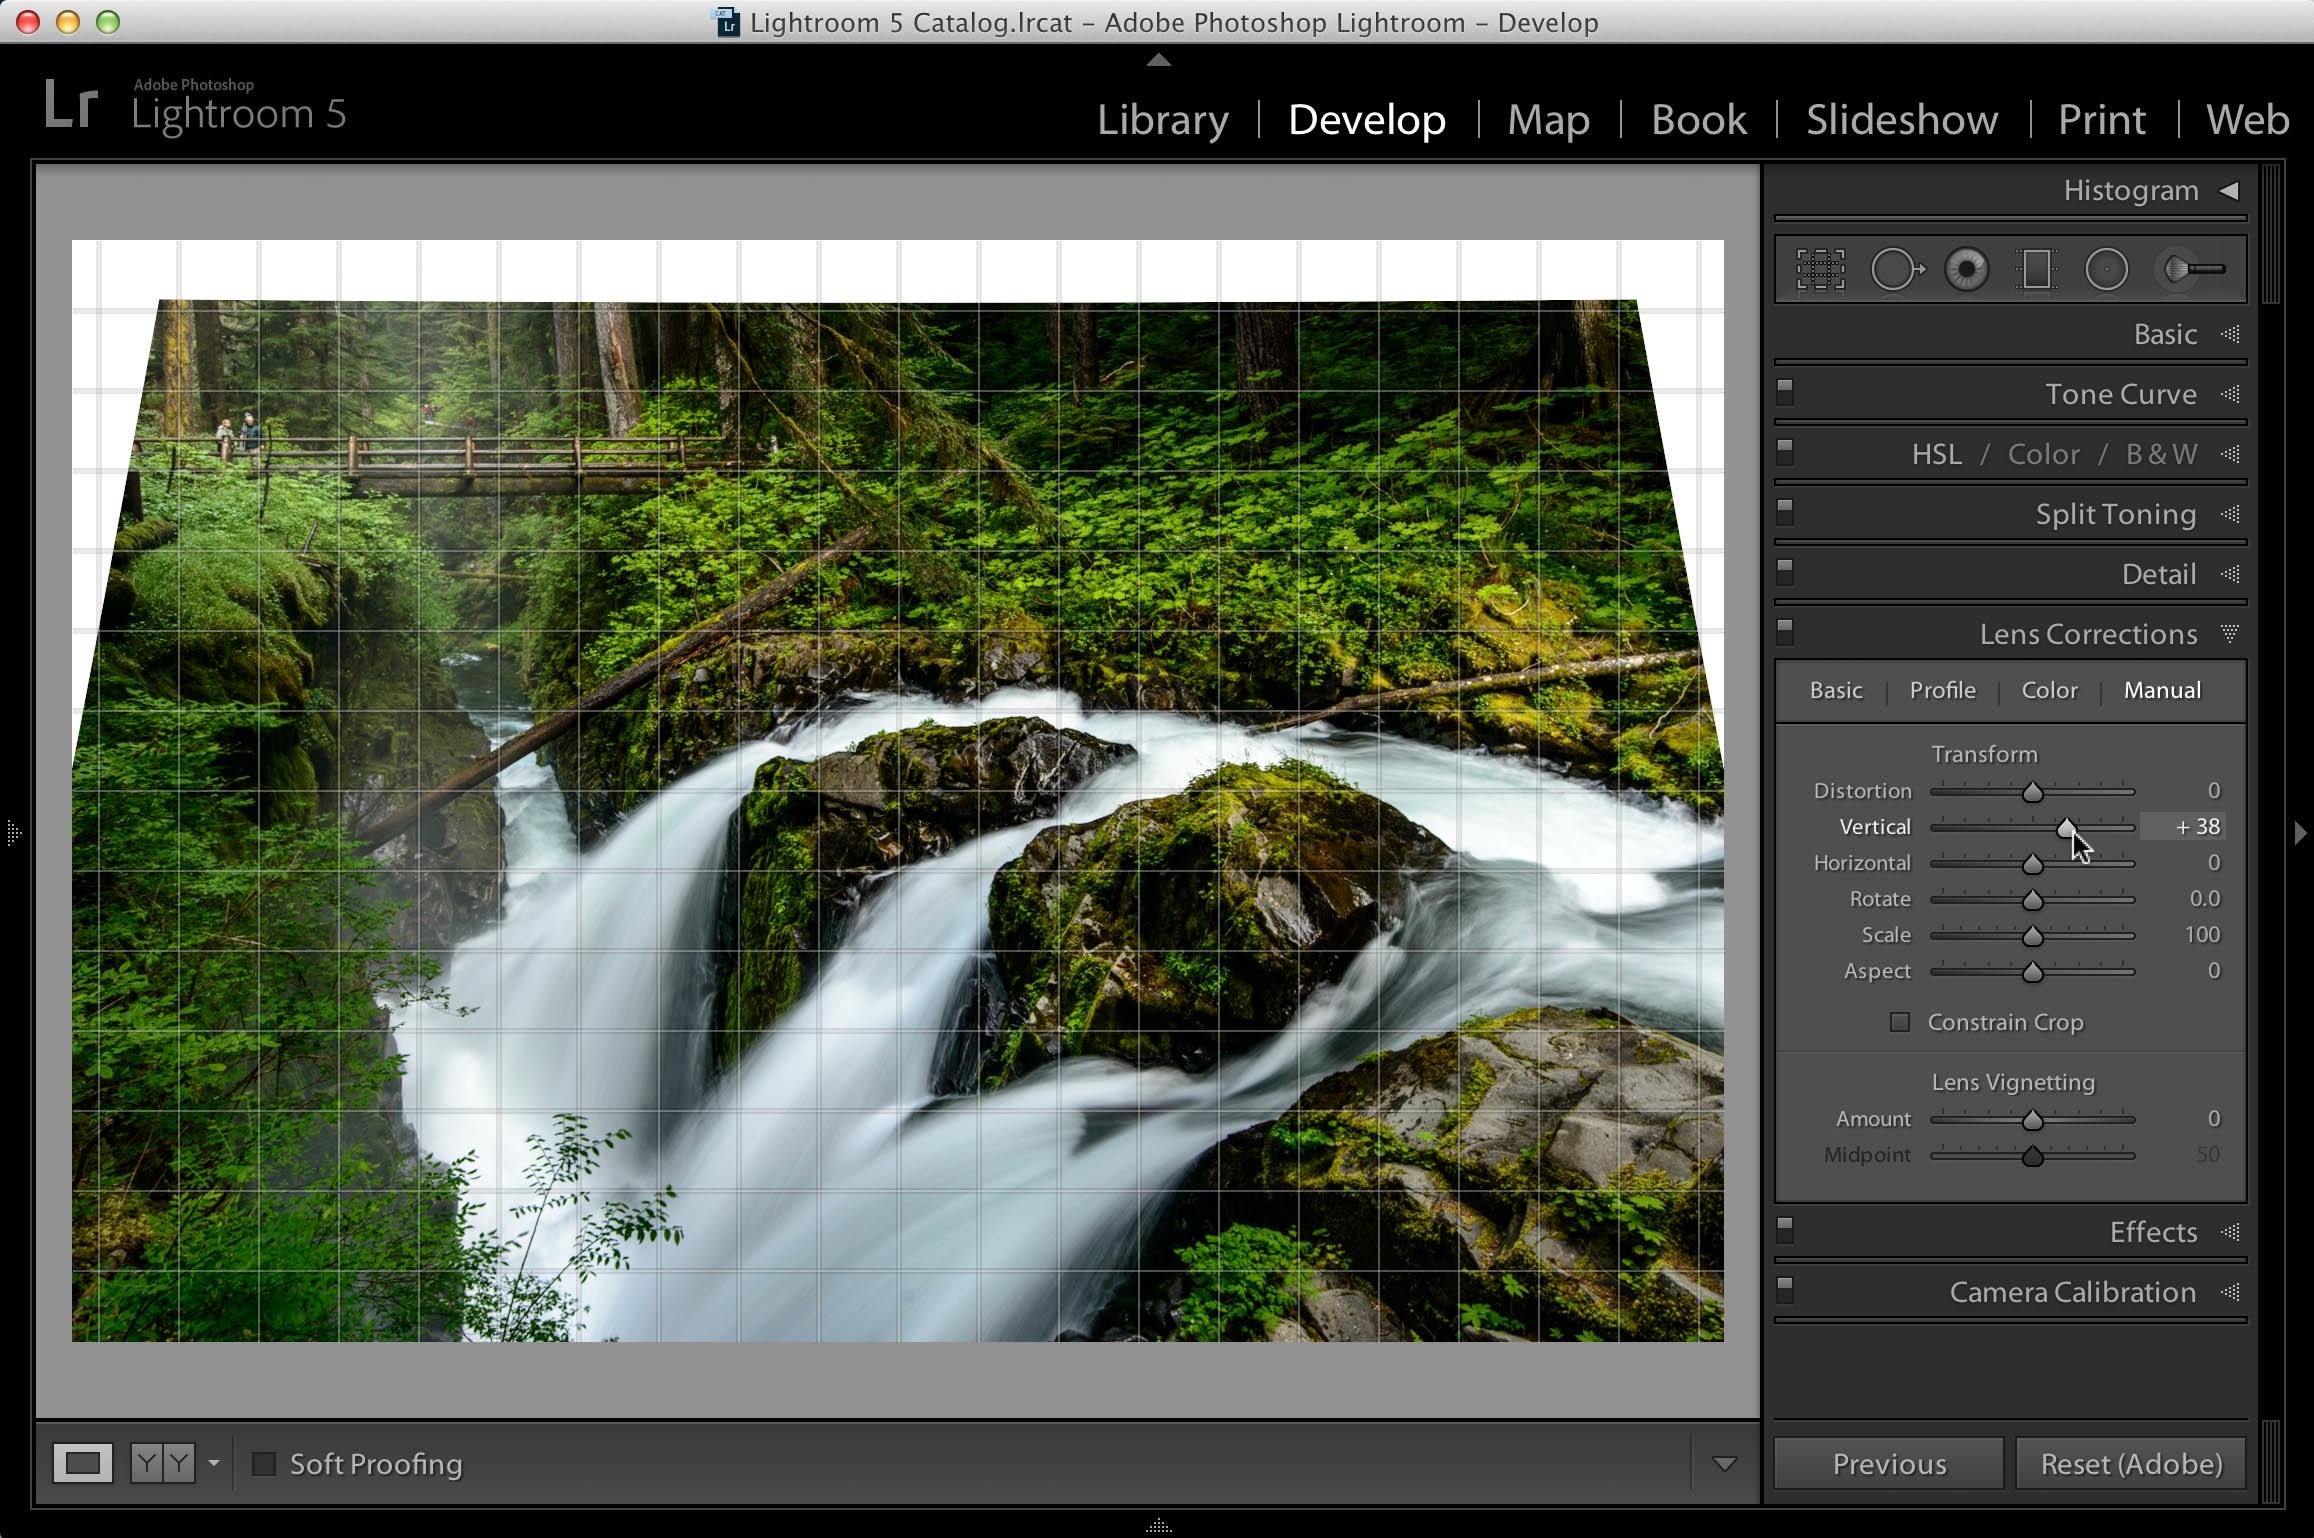Screen dimensions: 2314x1538
Task: Switch to Loupe view mode button
Action: [x=83, y=1464]
